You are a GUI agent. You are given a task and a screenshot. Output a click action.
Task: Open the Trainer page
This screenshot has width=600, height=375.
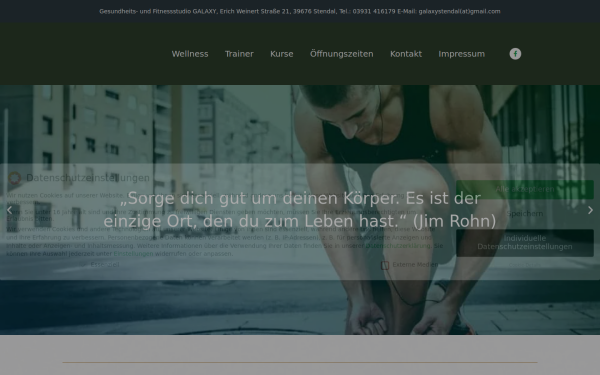239,54
